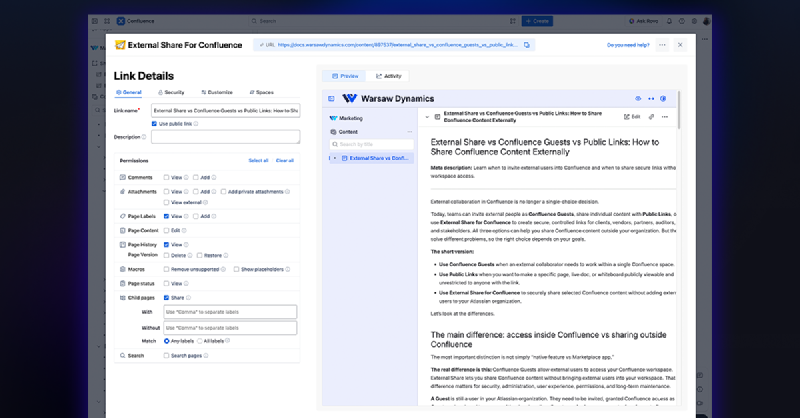
Task: Click the eye icon in Warsaw Dynamics header
Action: pyautogui.click(x=638, y=99)
